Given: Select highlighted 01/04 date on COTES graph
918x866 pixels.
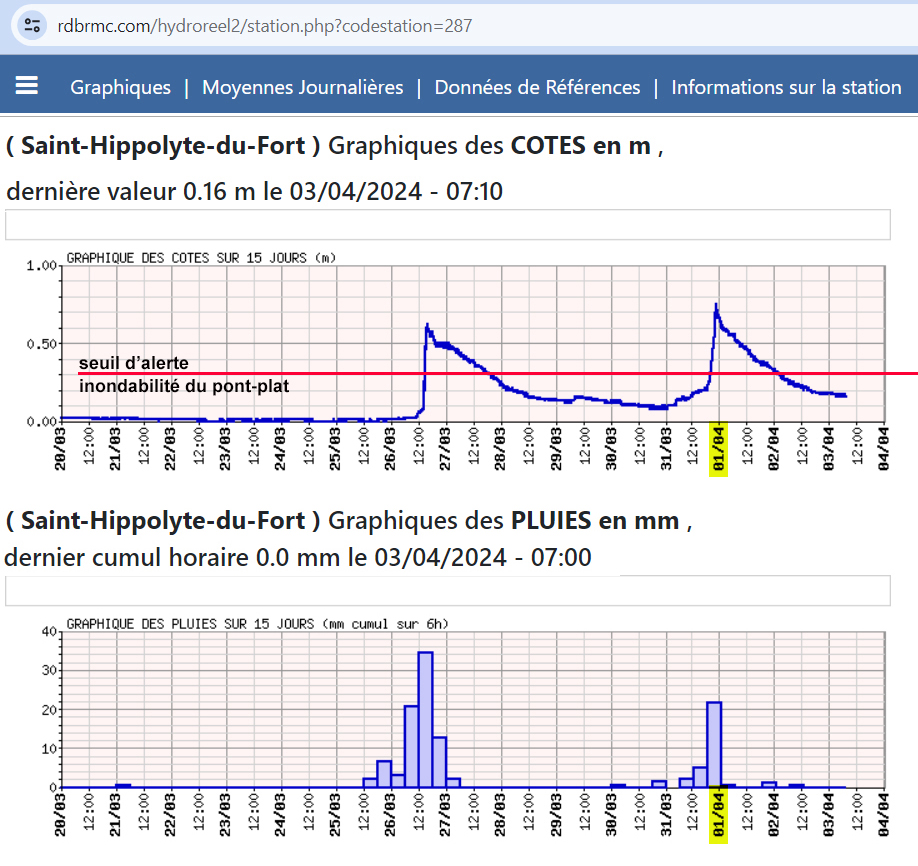Looking at the screenshot, I should coord(718,449).
